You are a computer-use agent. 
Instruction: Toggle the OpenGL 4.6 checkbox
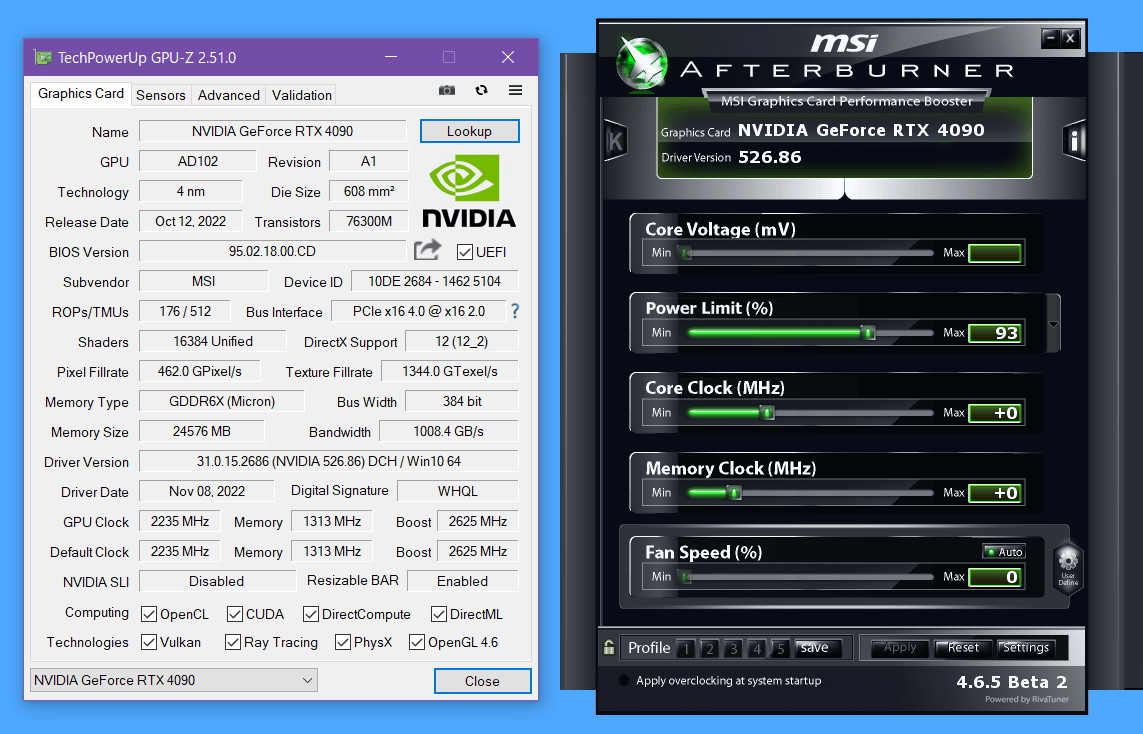[x=417, y=642]
